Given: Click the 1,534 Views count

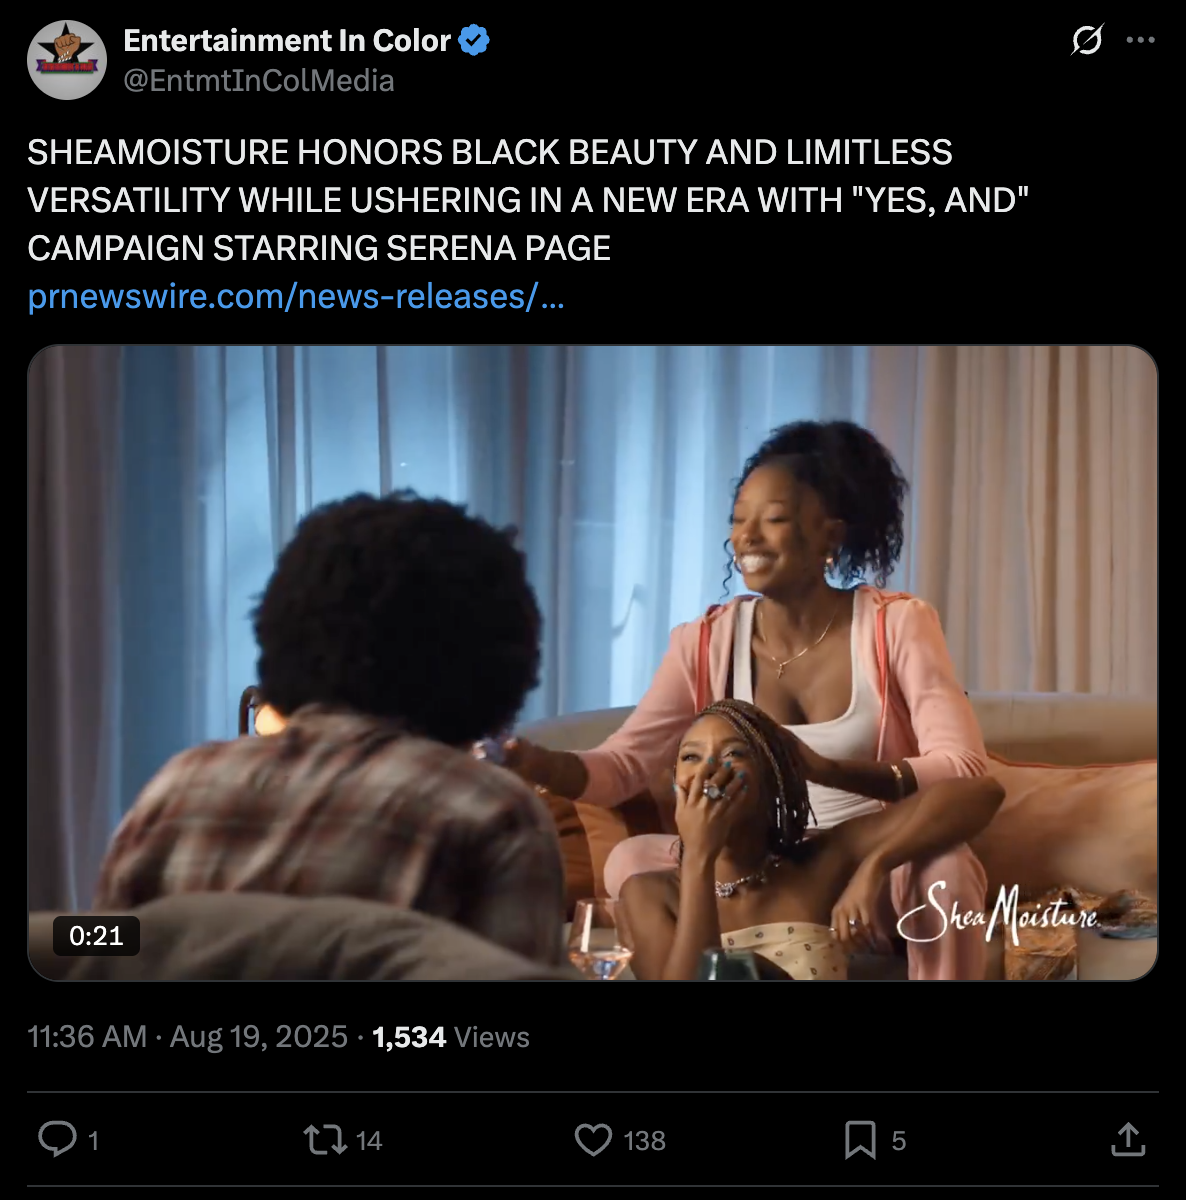Looking at the screenshot, I should 451,1037.
